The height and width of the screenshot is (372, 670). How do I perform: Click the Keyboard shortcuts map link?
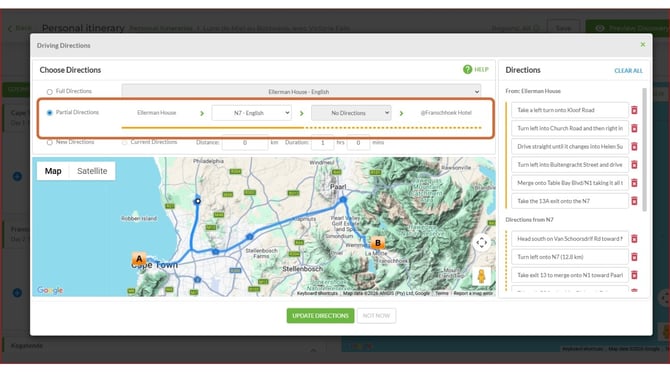pos(317,293)
